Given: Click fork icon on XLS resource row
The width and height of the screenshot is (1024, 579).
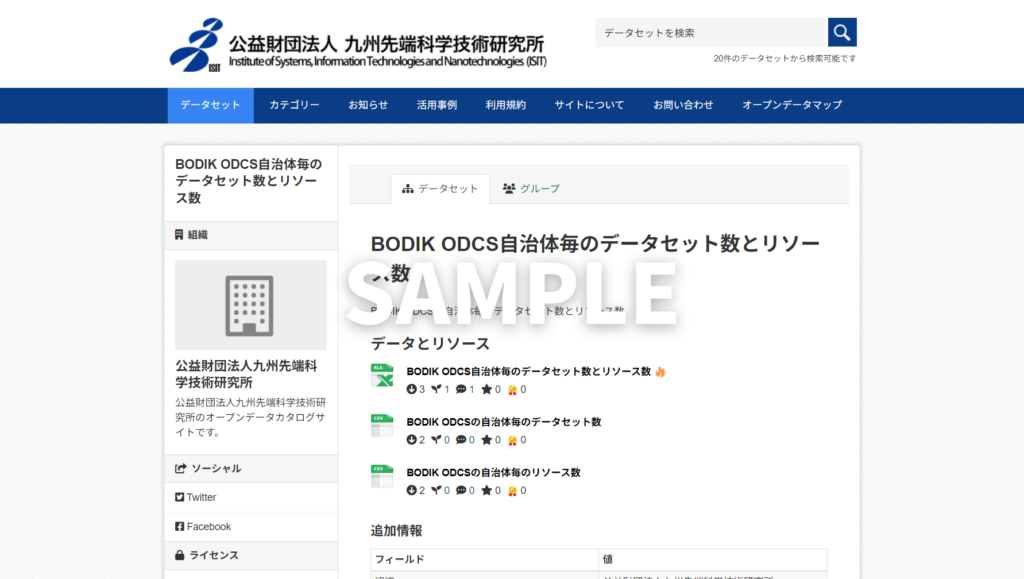Looking at the screenshot, I should coord(436,389).
